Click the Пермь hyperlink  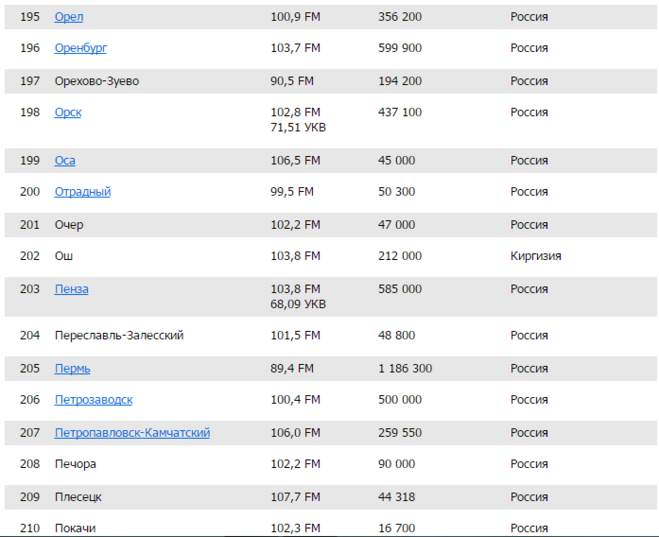72,369
